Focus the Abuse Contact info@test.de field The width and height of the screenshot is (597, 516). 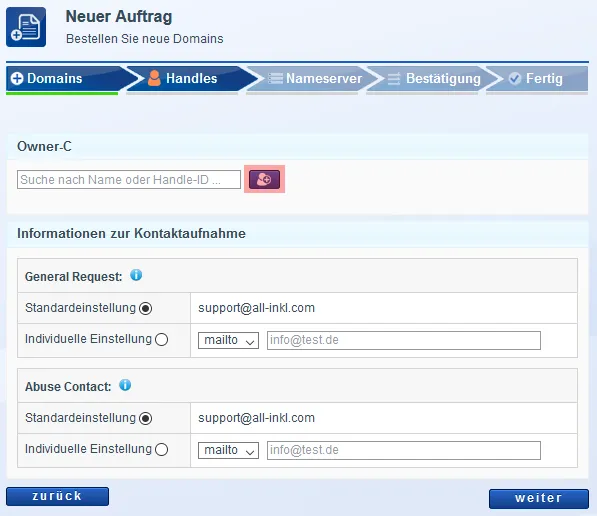click(x=404, y=450)
